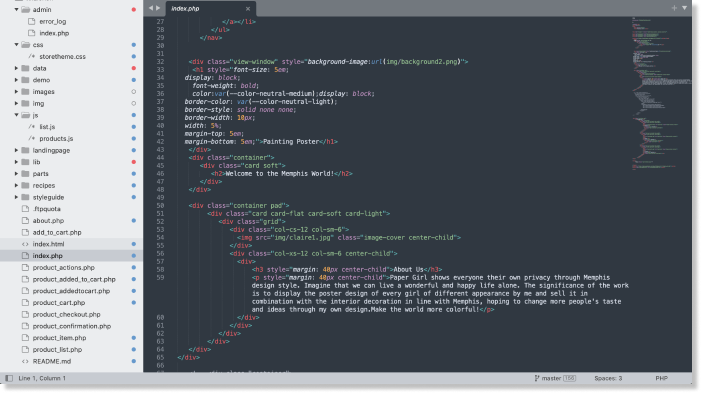Viewport: 701px width, 393px height.
Task: Click blue status dot beside storetheme.css
Action: tap(134, 56)
